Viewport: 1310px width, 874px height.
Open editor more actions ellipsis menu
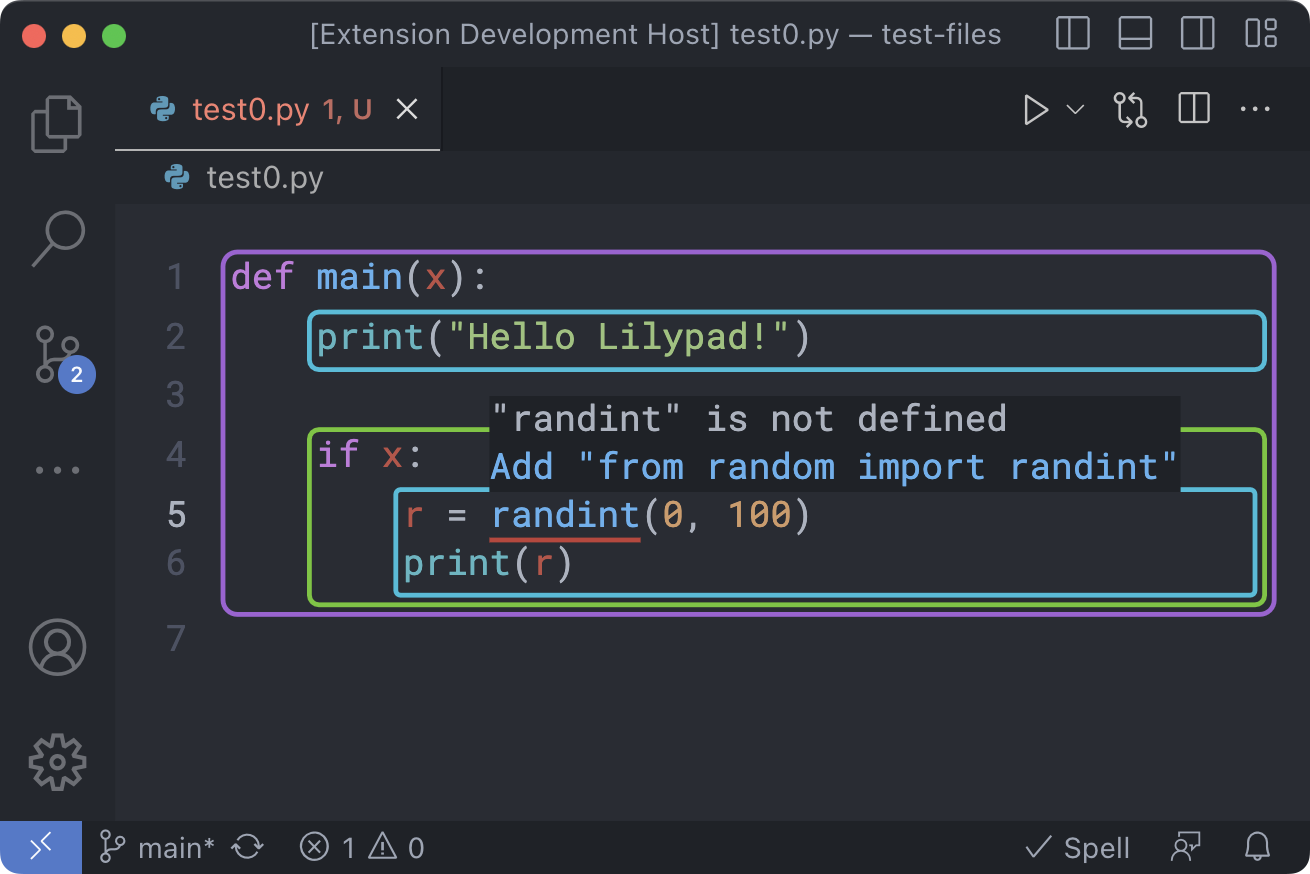click(x=1255, y=109)
